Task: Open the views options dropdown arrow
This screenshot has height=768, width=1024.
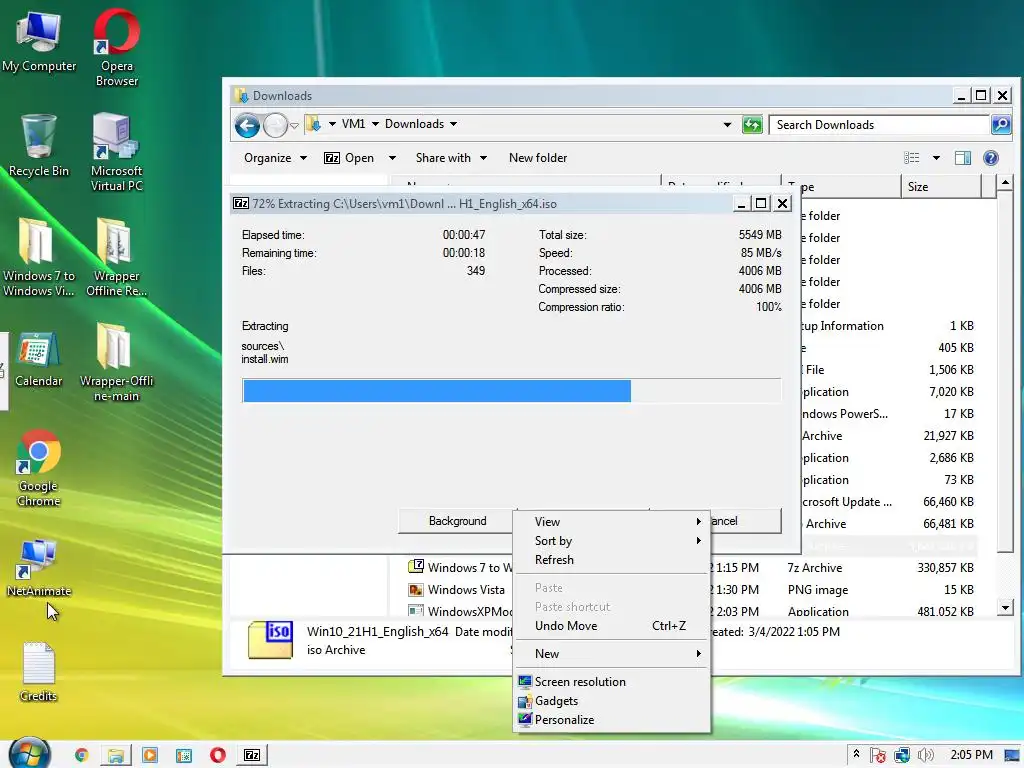Action: tap(936, 158)
